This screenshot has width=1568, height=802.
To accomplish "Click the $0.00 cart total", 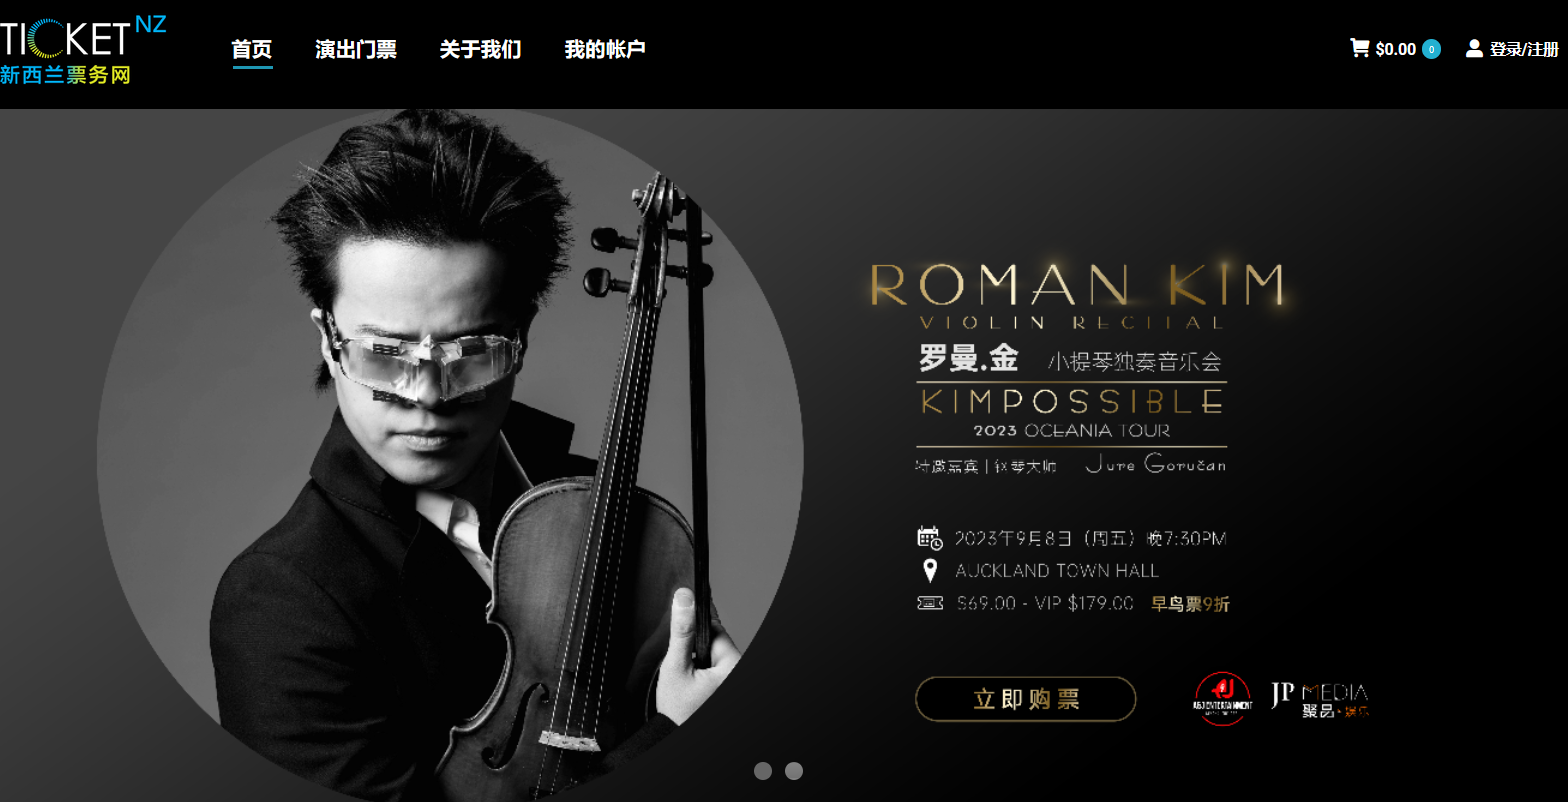I will [1396, 49].
